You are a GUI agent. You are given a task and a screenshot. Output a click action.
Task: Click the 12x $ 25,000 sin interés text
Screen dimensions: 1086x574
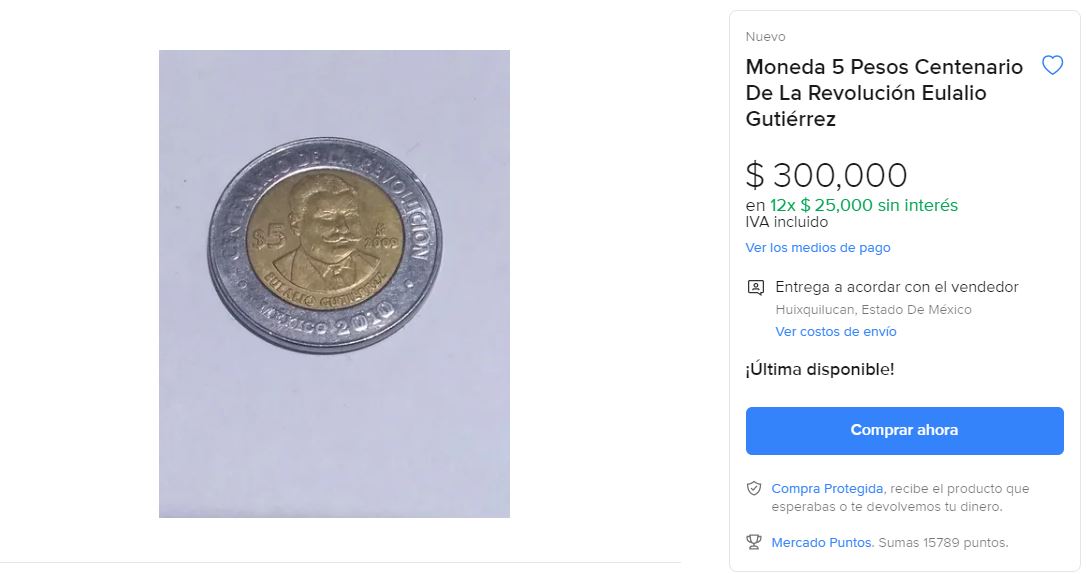pos(864,206)
